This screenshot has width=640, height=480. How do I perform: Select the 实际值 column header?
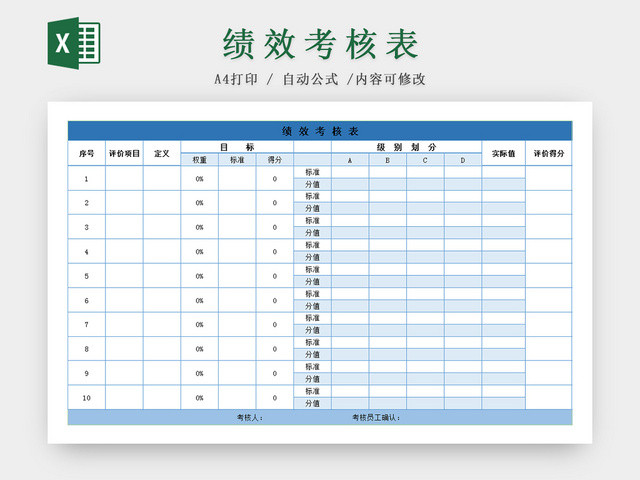pyautogui.click(x=504, y=153)
